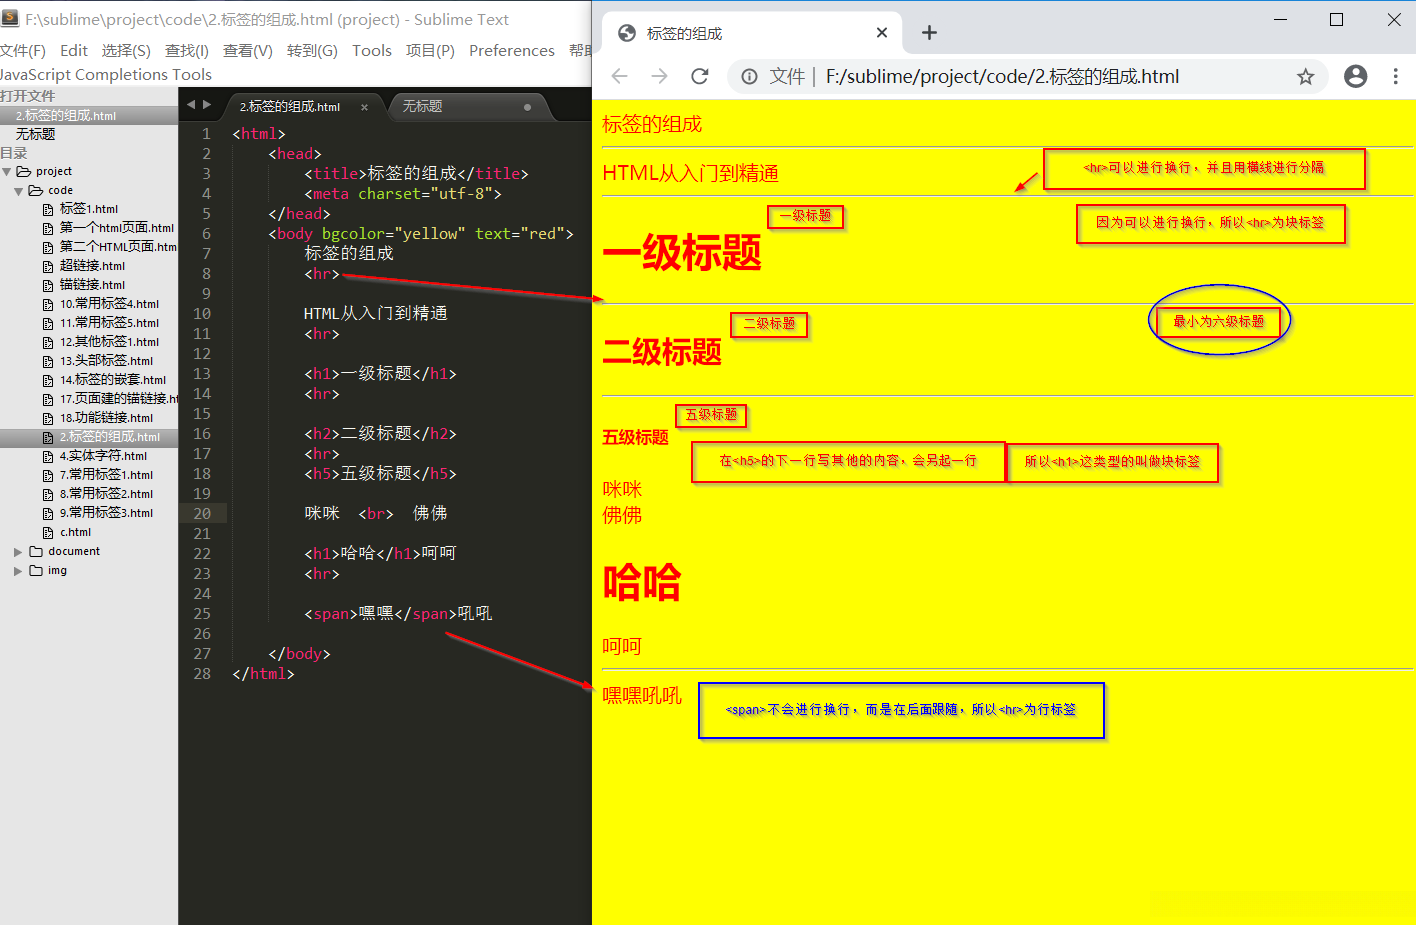Open the 查找(I) menu
The height and width of the screenshot is (925, 1416).
point(186,50)
